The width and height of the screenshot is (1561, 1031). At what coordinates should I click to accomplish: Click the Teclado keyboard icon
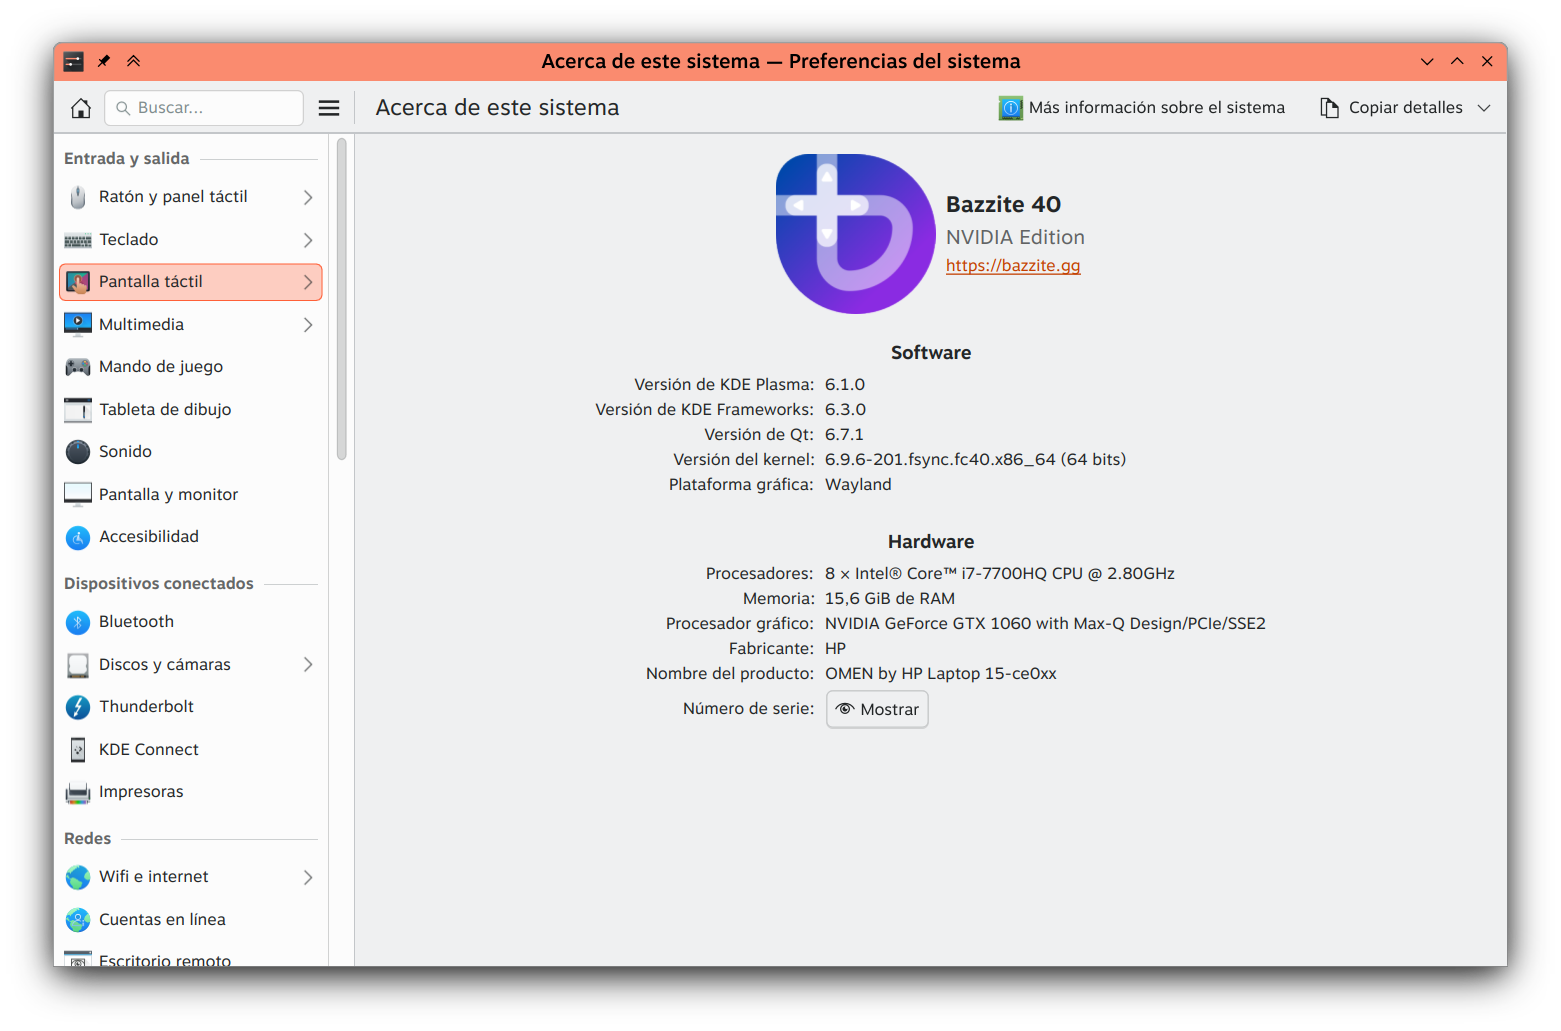78,240
